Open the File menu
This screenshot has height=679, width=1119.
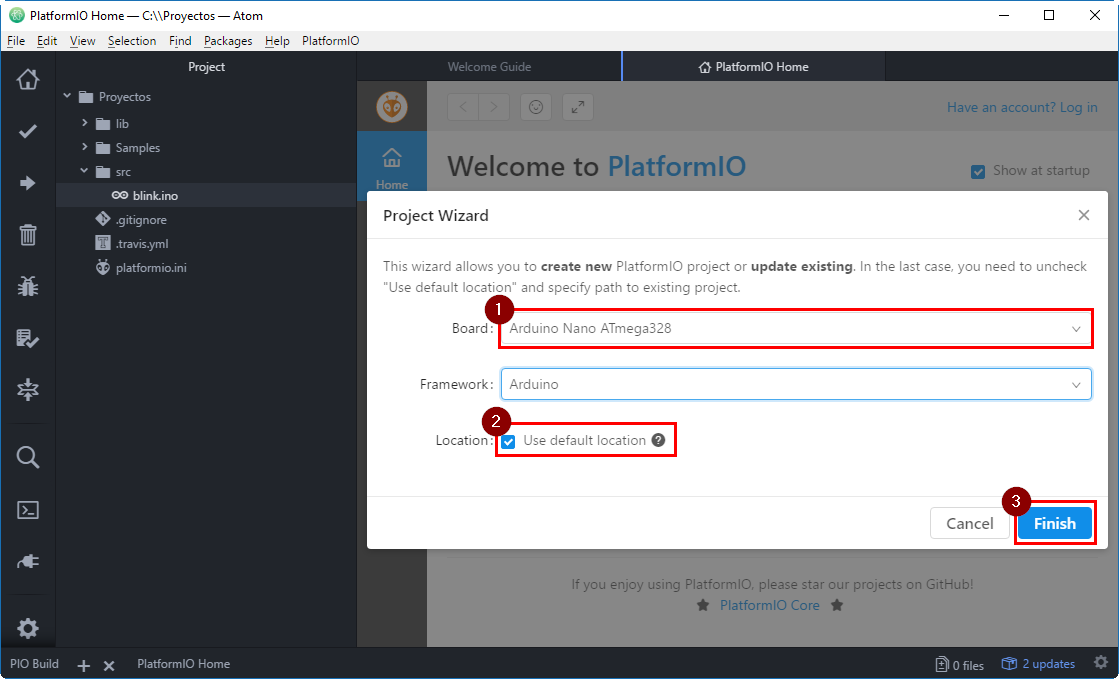(x=16, y=41)
